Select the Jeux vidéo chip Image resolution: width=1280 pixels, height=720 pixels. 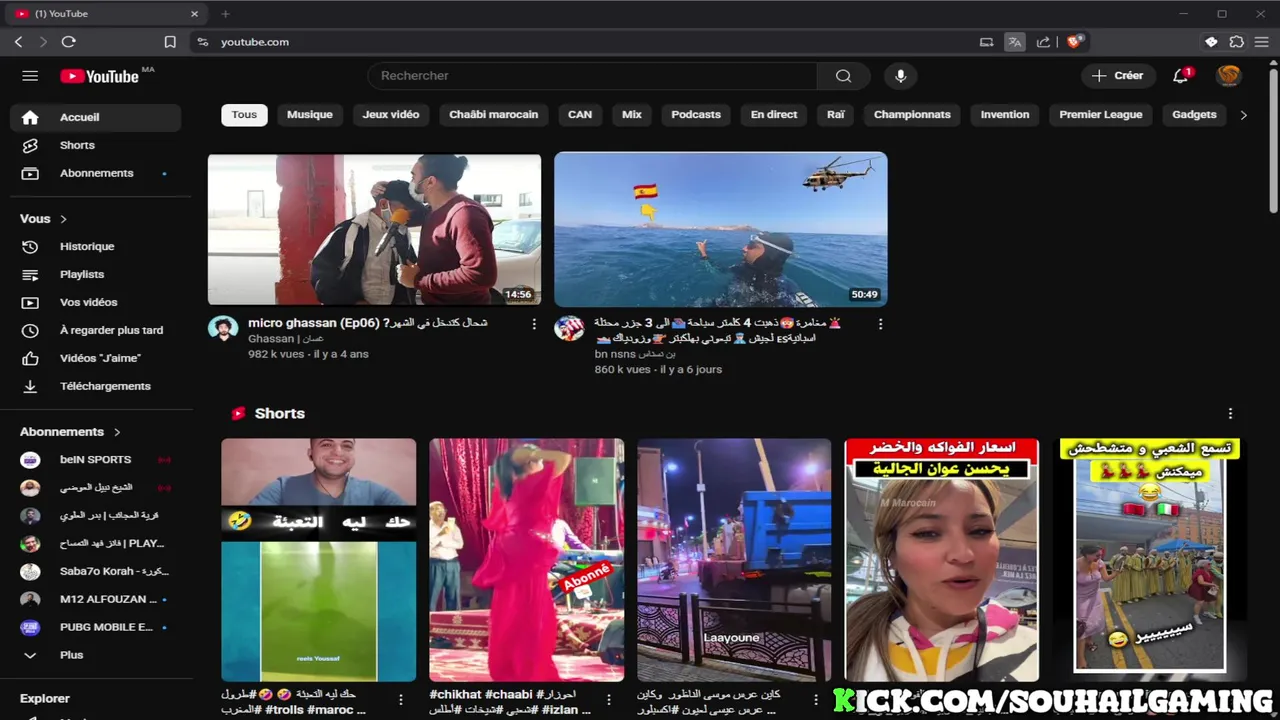[391, 115]
